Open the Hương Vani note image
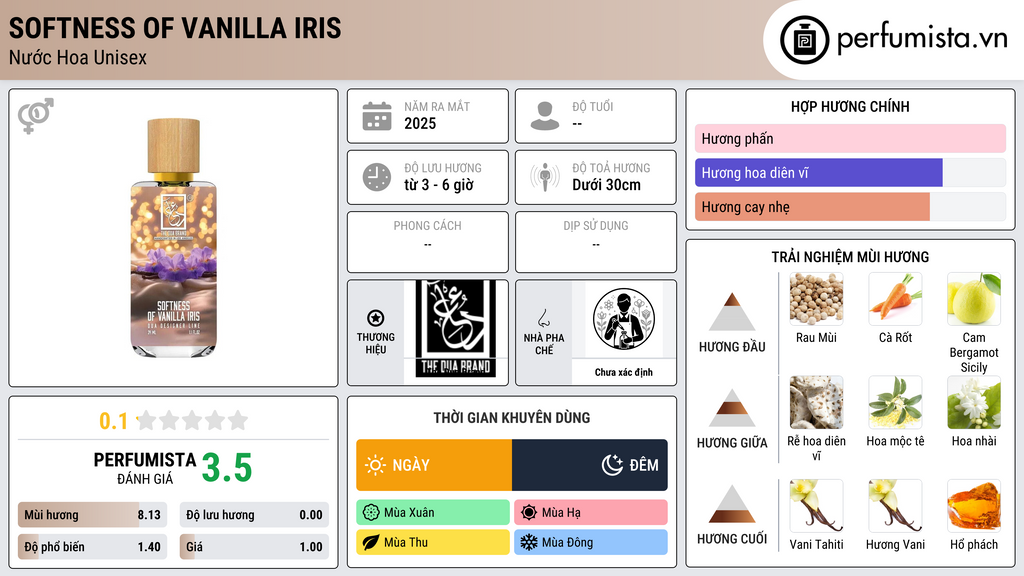1024x576 pixels. coord(895,505)
